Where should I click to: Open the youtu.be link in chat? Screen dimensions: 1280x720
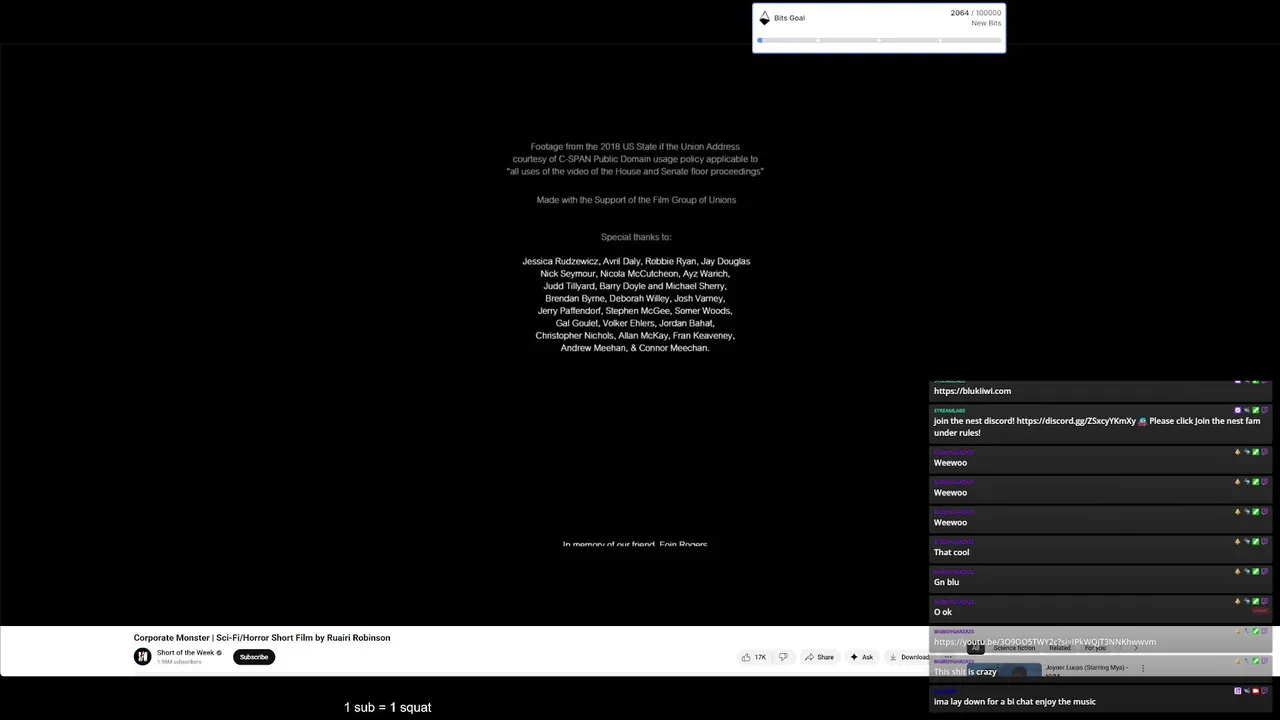pos(1045,642)
